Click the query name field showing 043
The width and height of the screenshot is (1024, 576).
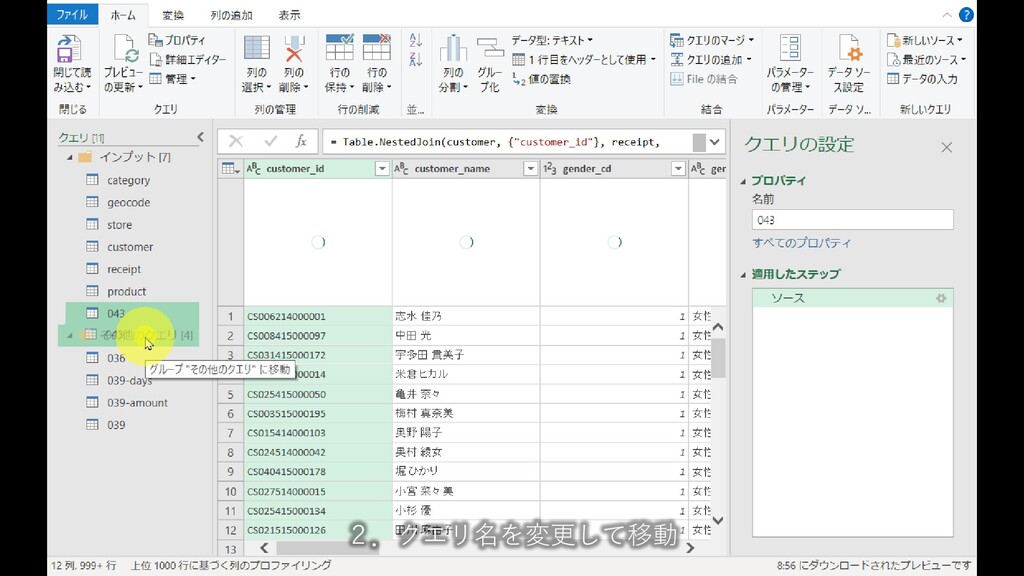pyautogui.click(x=852, y=220)
